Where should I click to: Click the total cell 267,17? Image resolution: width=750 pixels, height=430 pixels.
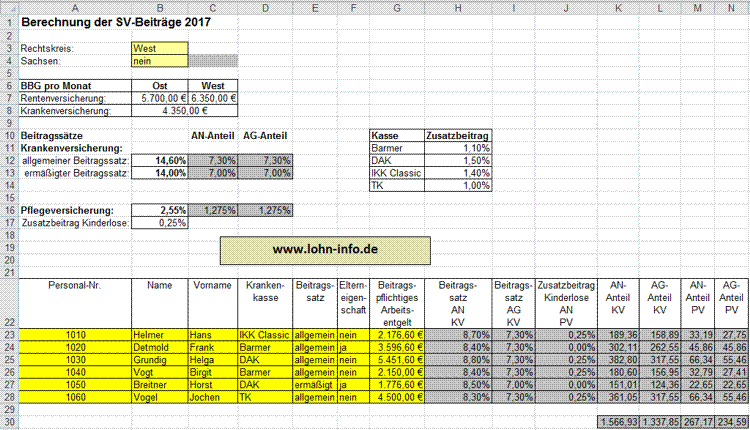coord(697,422)
